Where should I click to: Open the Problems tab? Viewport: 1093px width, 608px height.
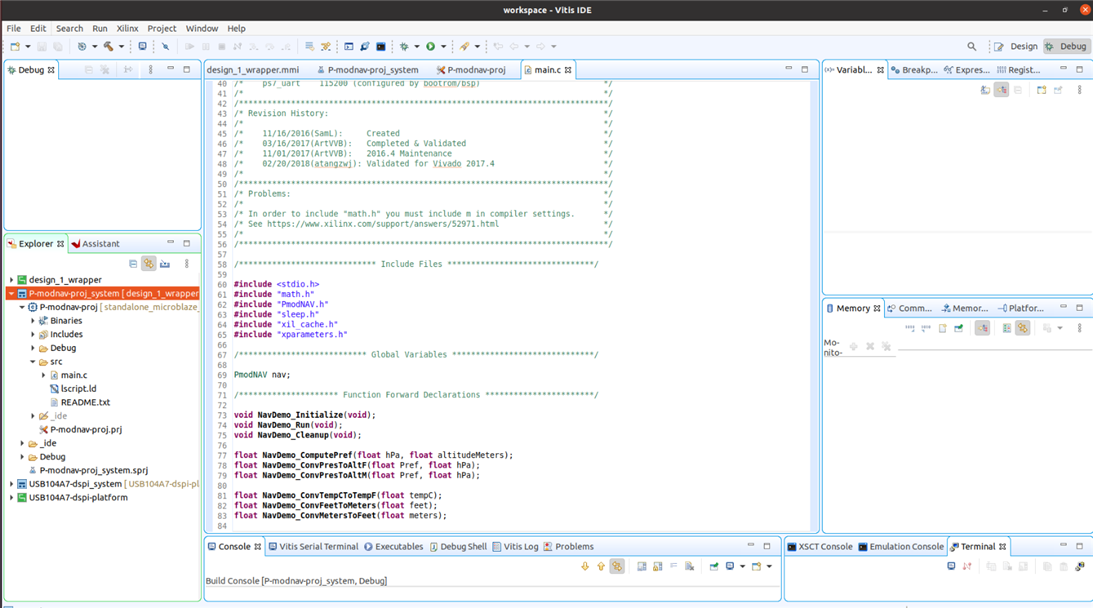(568, 547)
